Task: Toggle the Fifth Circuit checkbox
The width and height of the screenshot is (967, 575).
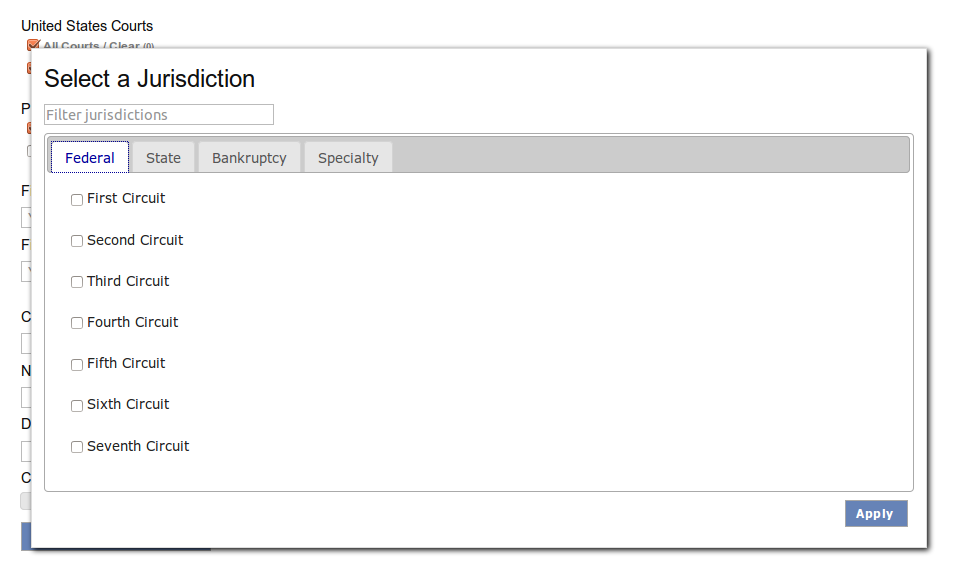Action: click(x=77, y=364)
